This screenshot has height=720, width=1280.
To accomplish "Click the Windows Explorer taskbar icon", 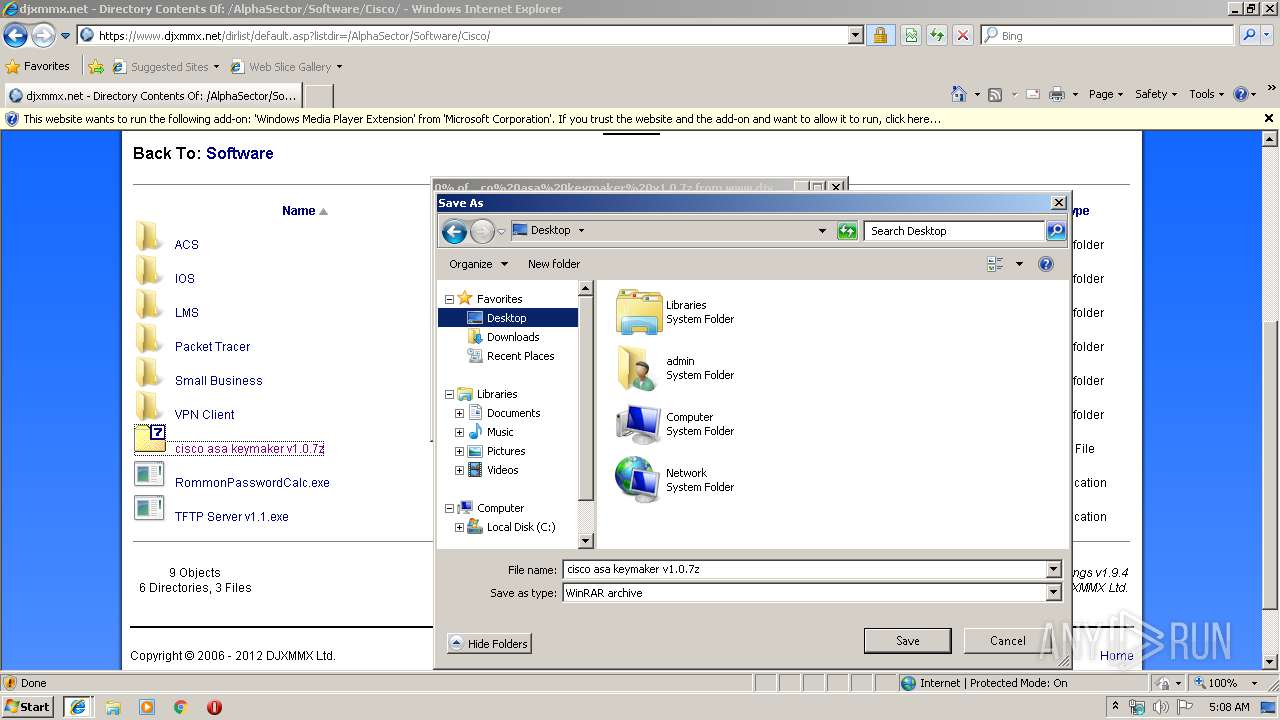I will (113, 707).
